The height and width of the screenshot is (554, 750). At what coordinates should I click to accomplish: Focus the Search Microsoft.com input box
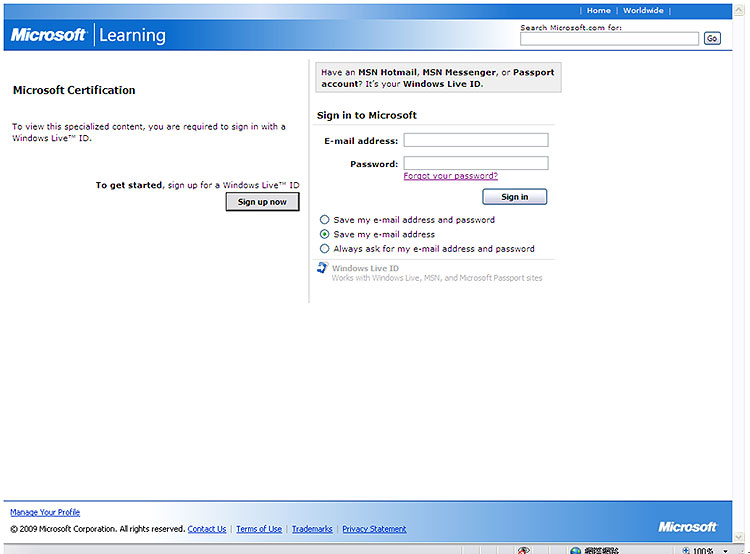pyautogui.click(x=609, y=39)
